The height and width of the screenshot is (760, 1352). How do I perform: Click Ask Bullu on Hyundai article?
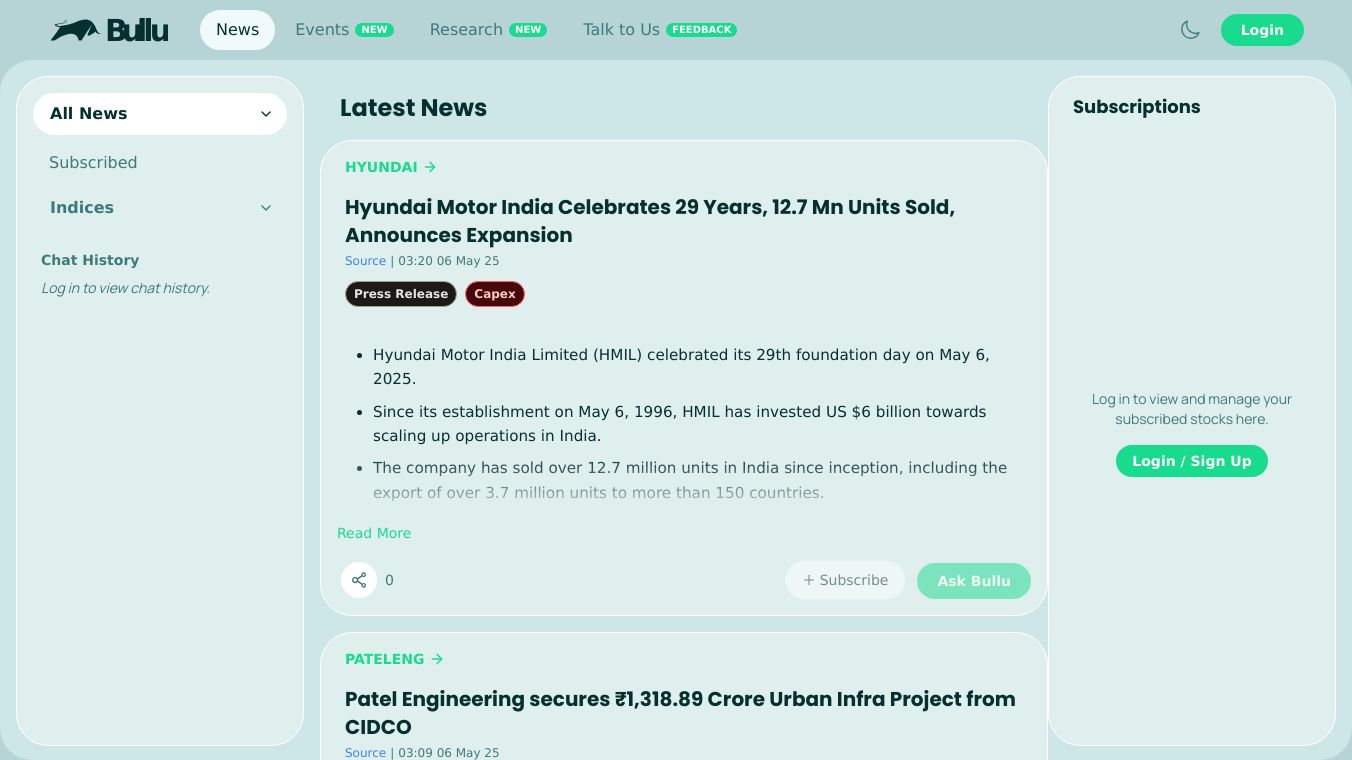tap(973, 581)
